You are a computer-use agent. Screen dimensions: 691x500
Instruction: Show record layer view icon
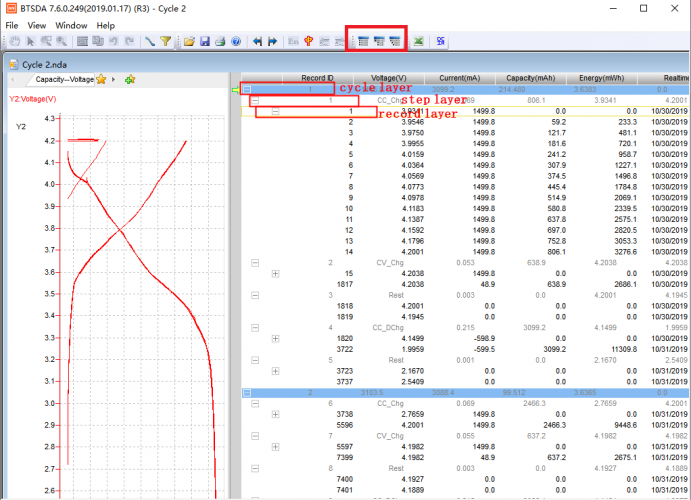[395, 41]
